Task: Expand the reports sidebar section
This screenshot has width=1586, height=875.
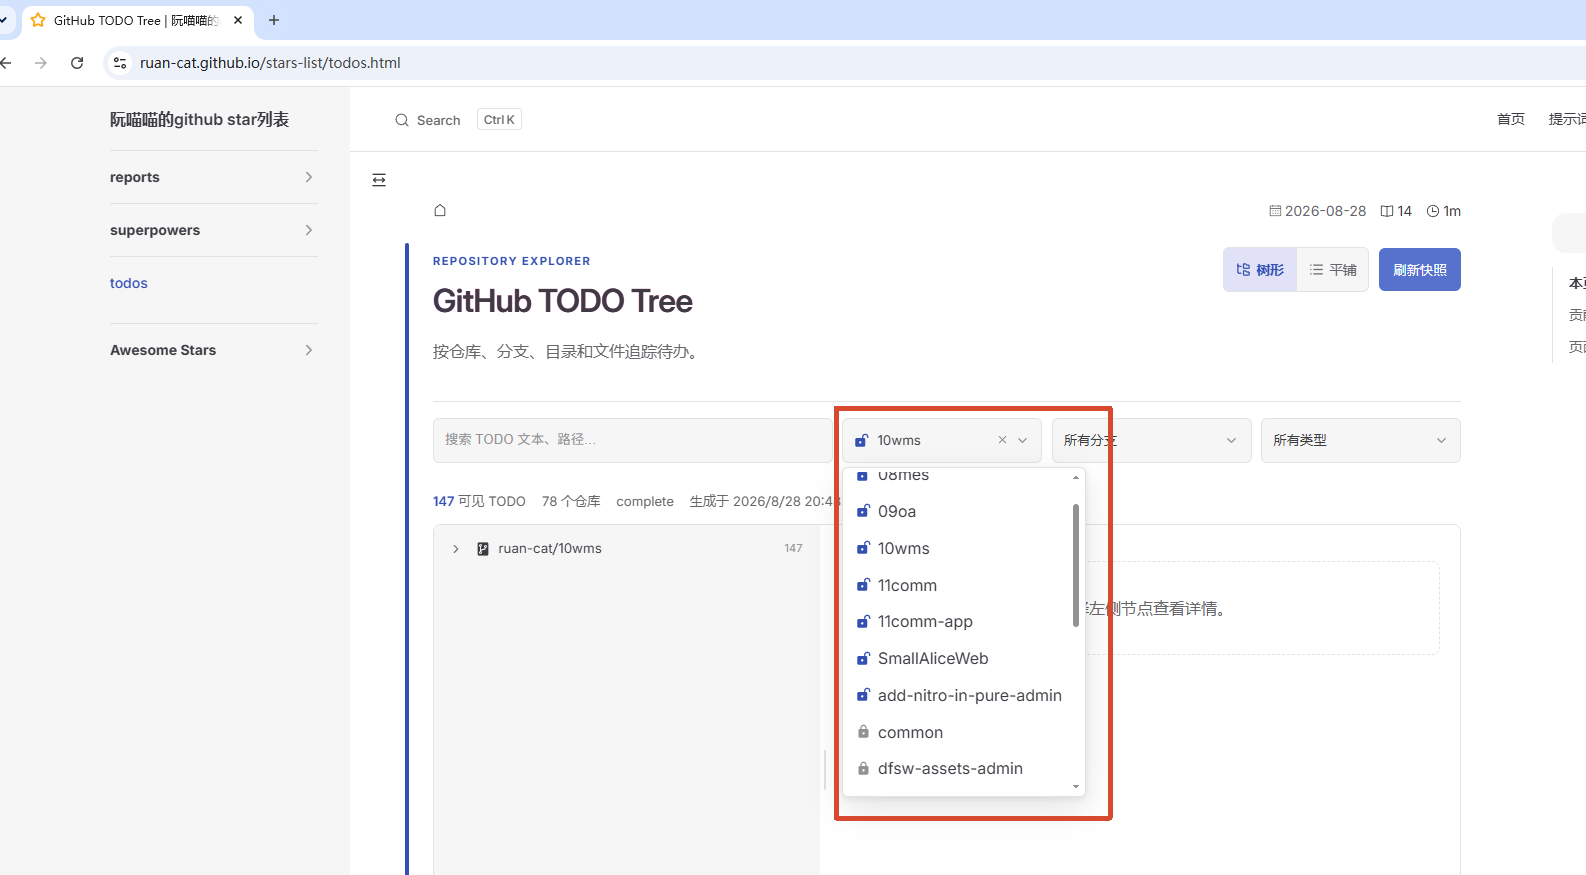Action: [x=214, y=177]
